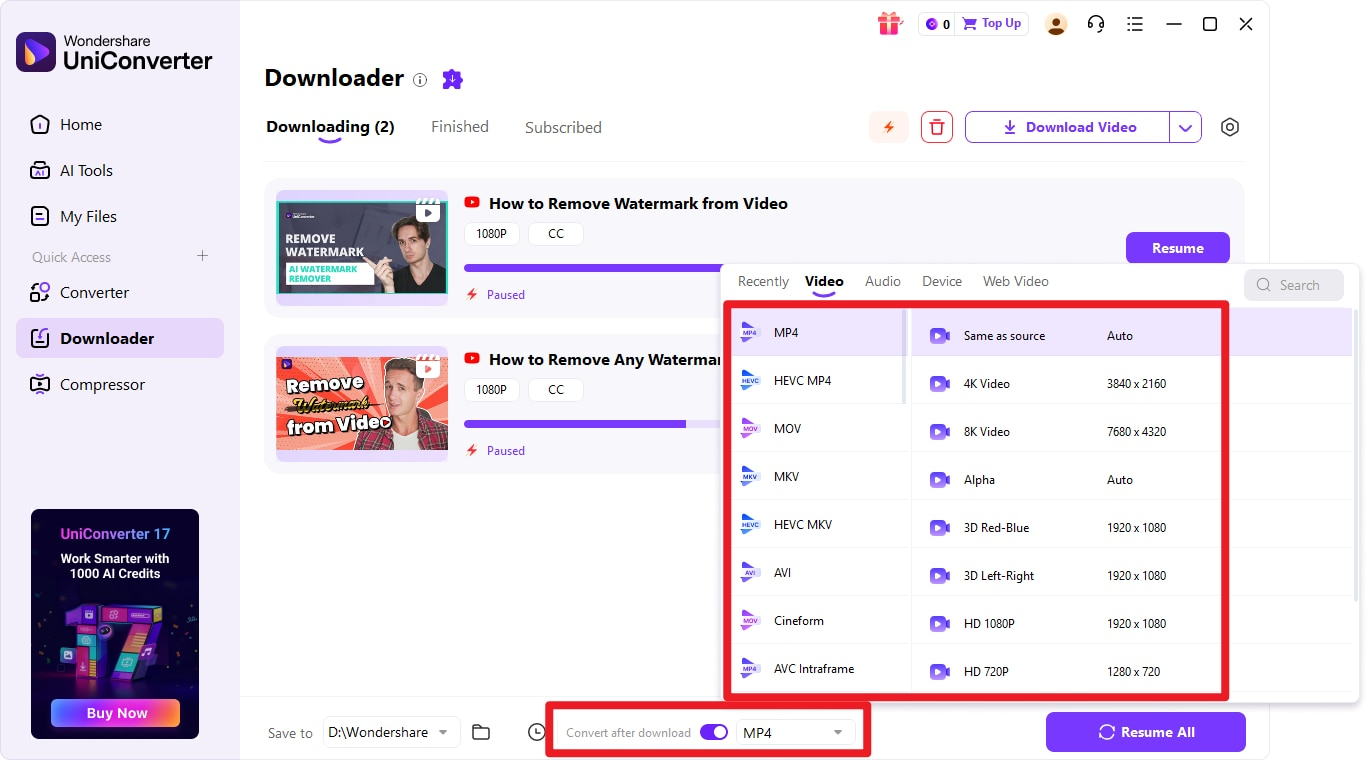Open Converter from the sidebar
This screenshot has height=760, width=1371.
pyautogui.click(x=120, y=292)
